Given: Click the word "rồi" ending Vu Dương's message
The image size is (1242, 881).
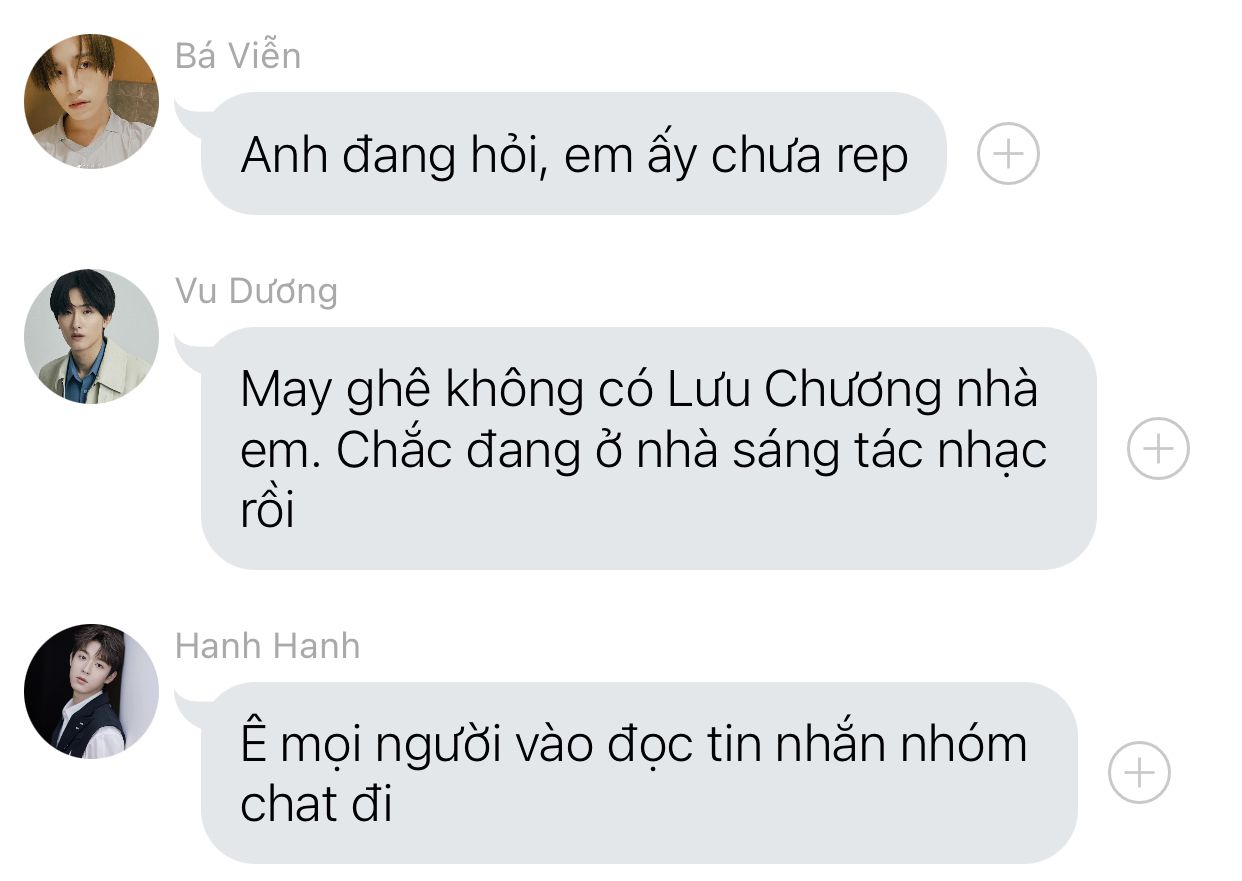Looking at the screenshot, I should (268, 509).
